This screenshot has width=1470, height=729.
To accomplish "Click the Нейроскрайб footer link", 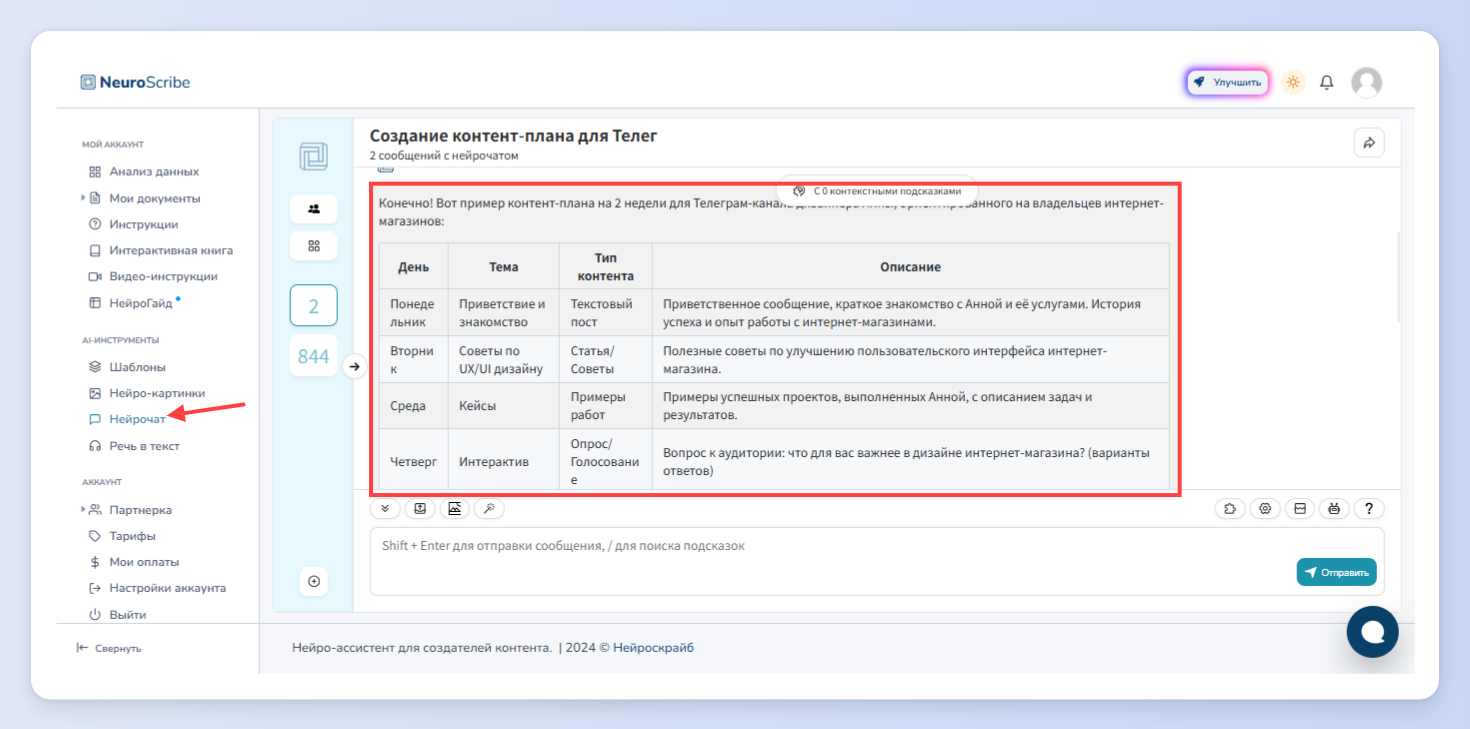I will pos(653,648).
